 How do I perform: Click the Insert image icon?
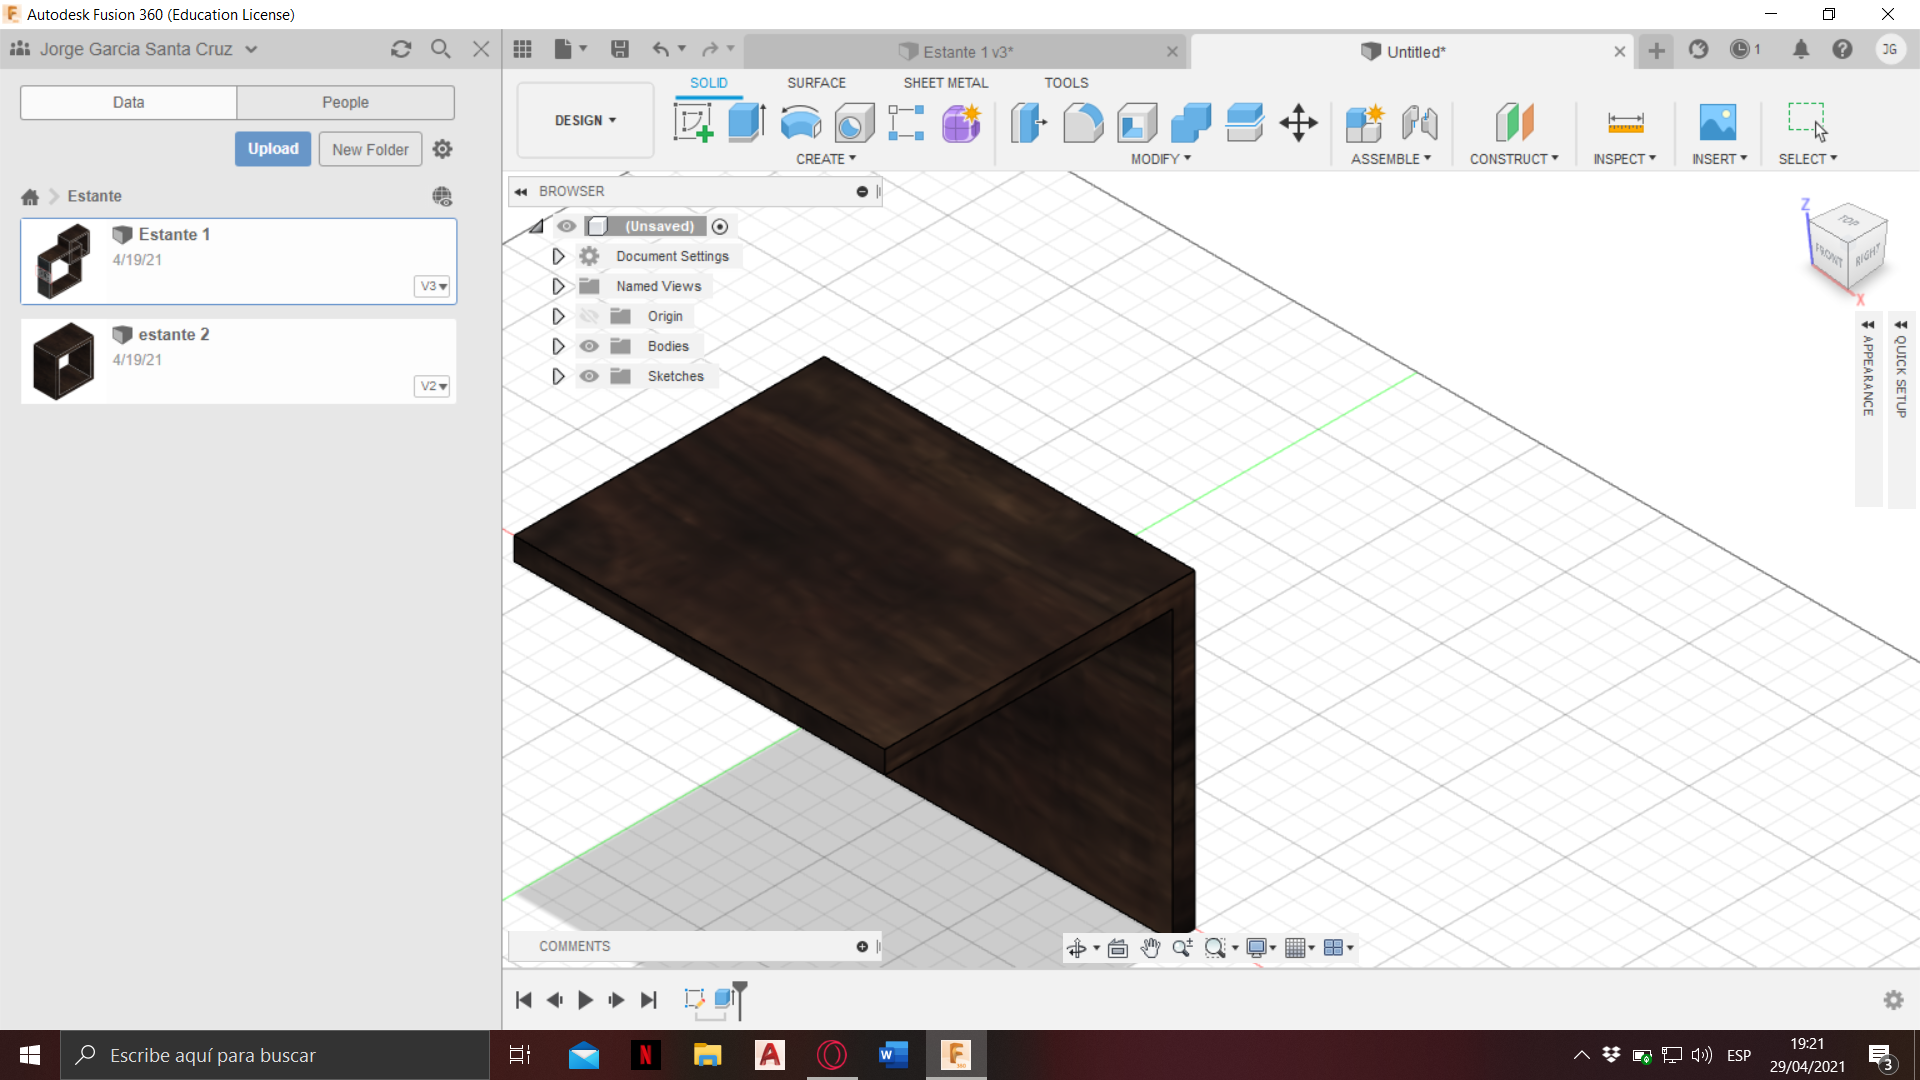pos(1718,123)
